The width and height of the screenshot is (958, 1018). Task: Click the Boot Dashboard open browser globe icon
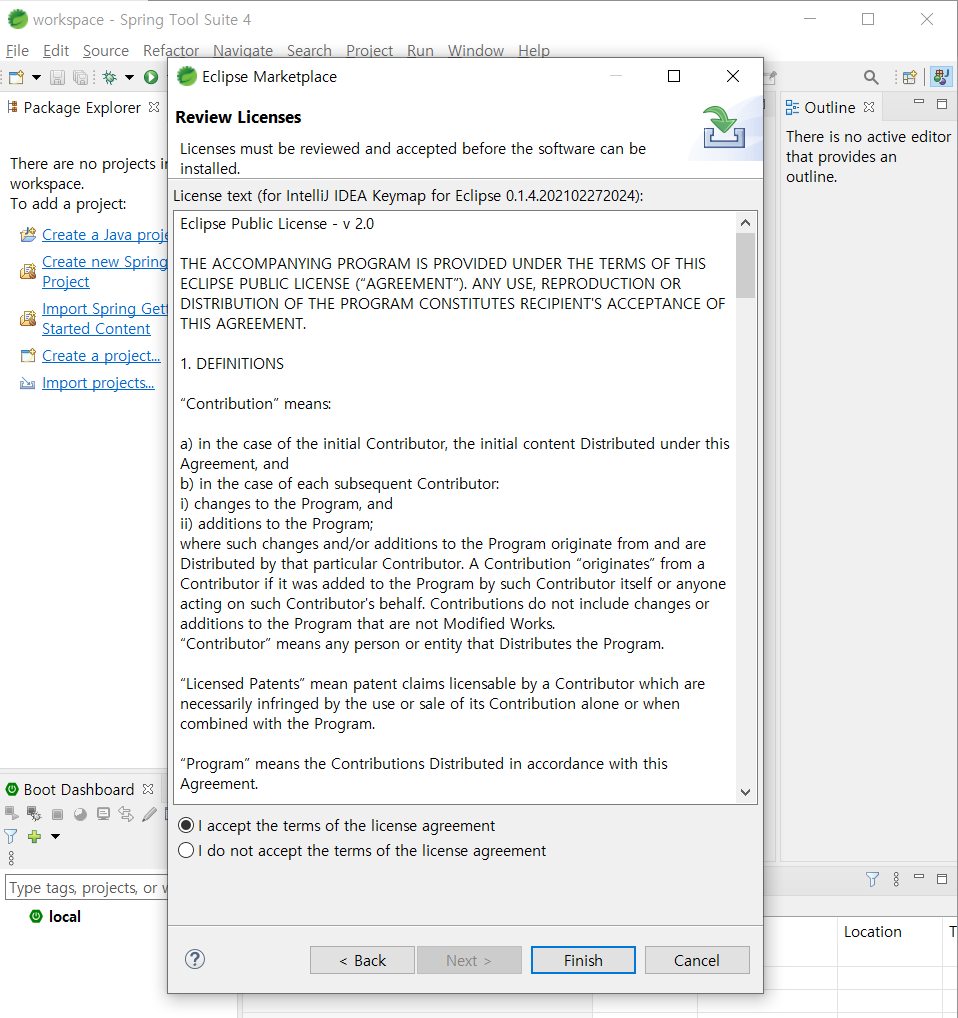pos(80,814)
